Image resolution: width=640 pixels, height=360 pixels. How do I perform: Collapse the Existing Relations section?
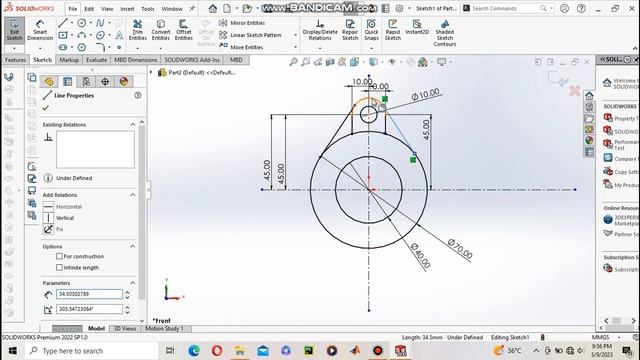pyautogui.click(x=133, y=124)
